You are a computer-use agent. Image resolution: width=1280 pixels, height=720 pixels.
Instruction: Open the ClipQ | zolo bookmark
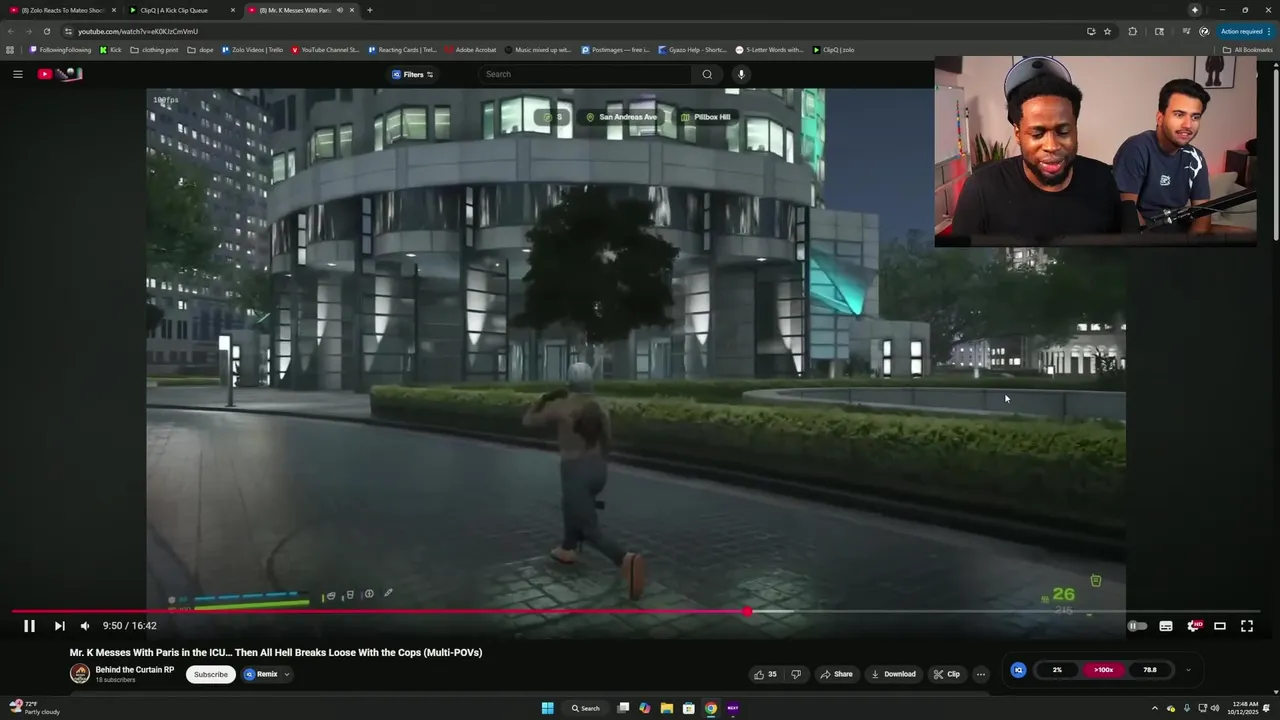tap(833, 49)
